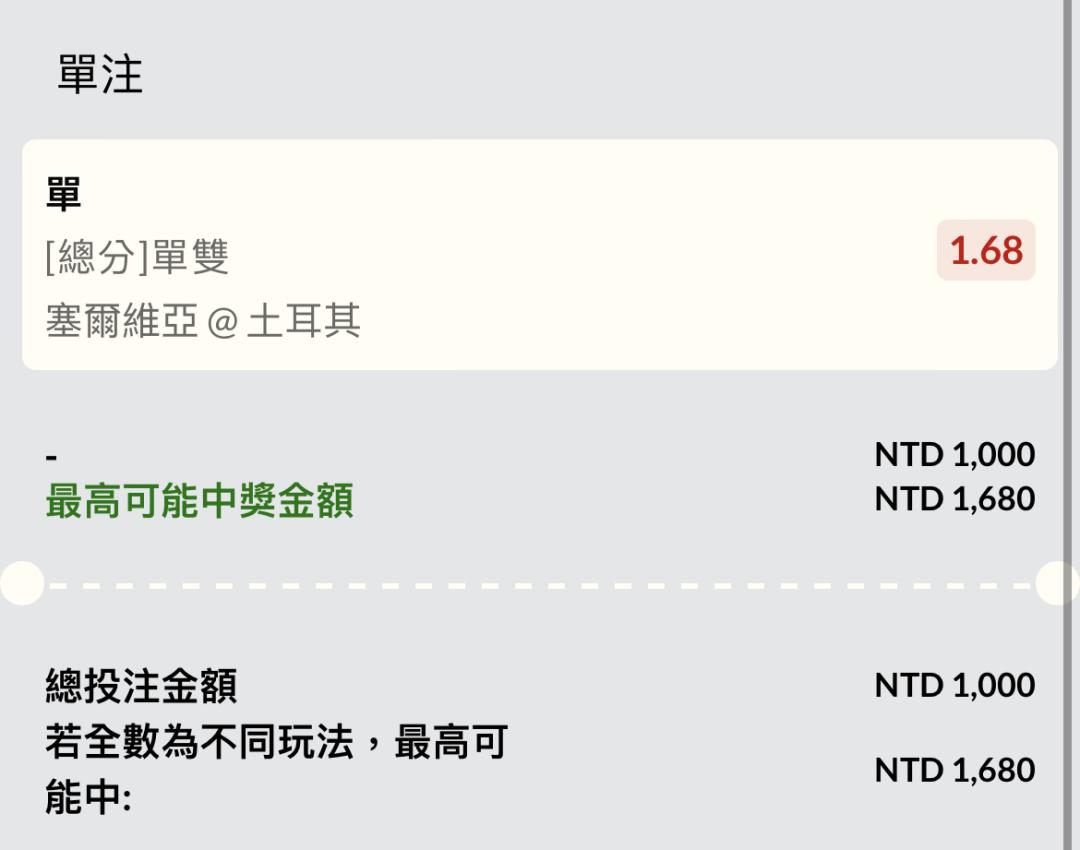Viewport: 1080px width, 850px height.
Task: Click the dash label above 最高可能中獎金額
Action: coord(52,457)
